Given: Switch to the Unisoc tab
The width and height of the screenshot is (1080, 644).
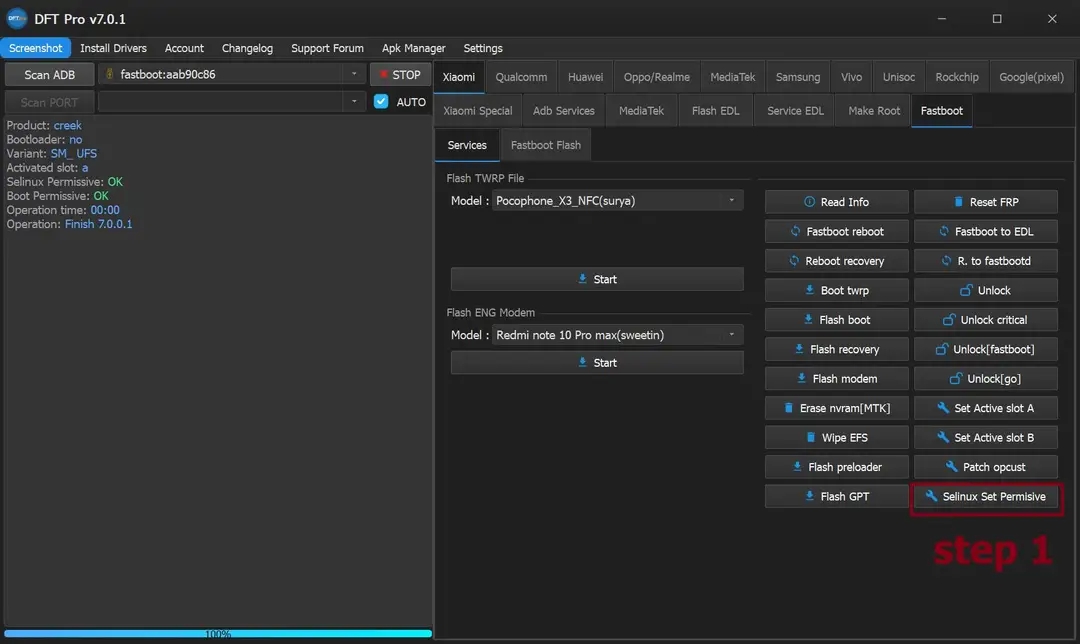Looking at the screenshot, I should pos(899,77).
